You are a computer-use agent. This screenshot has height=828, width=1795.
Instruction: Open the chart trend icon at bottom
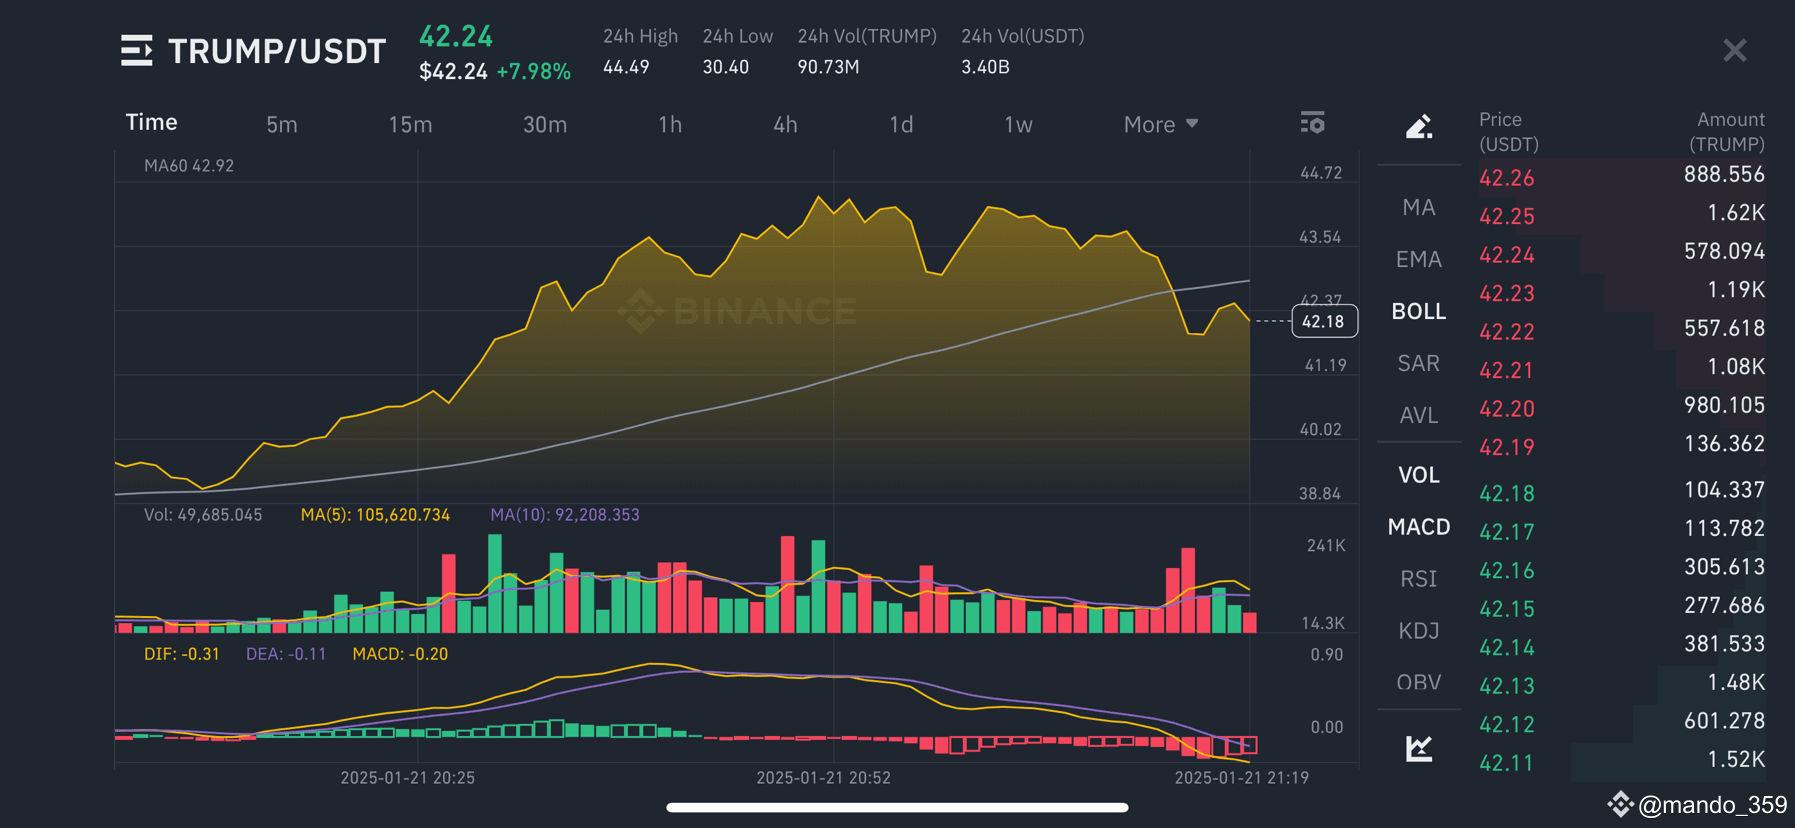(1419, 747)
